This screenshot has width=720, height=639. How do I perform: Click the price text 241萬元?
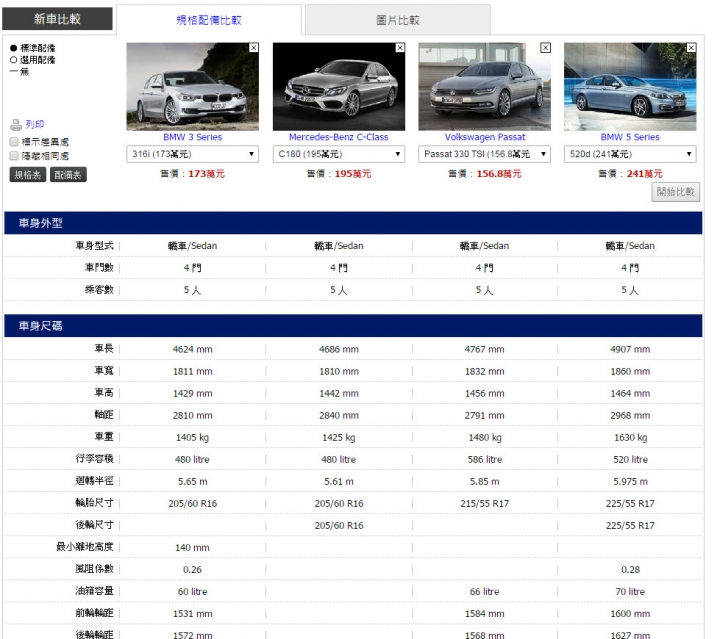pos(645,174)
